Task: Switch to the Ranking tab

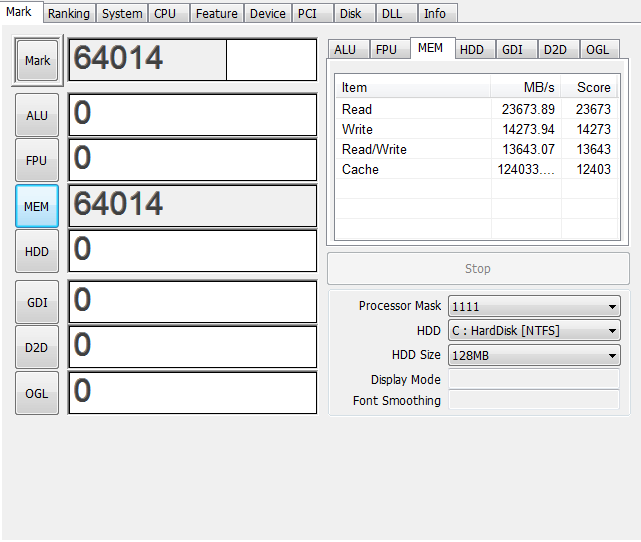Action: click(x=69, y=13)
